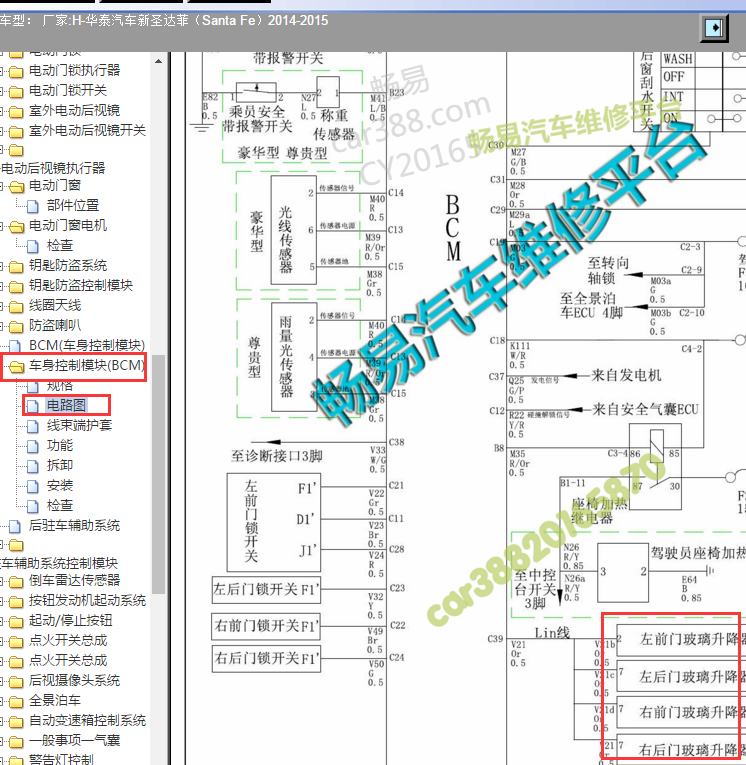
Task: Click the 至诊断接口3脚 label
Action: 277,456
